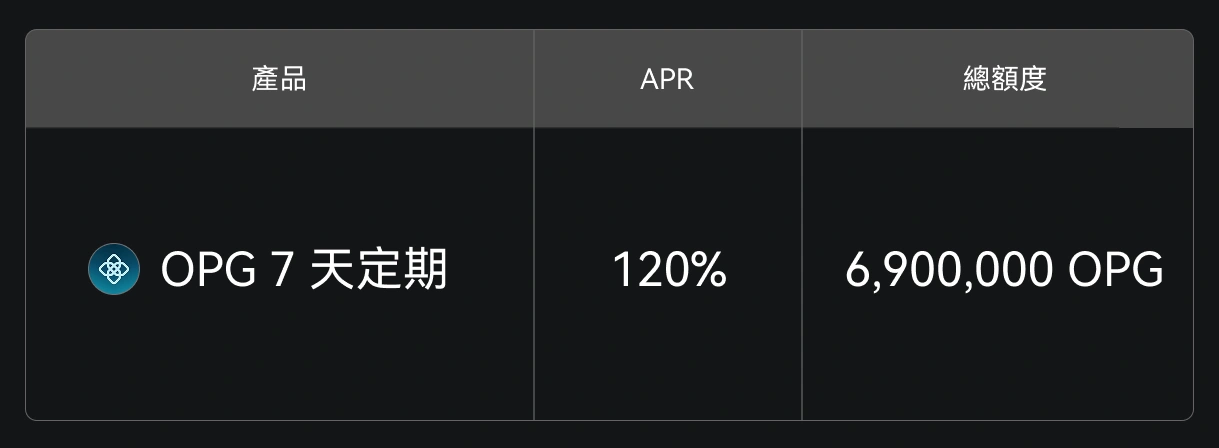Click the 度 character in the last header

point(1033,79)
